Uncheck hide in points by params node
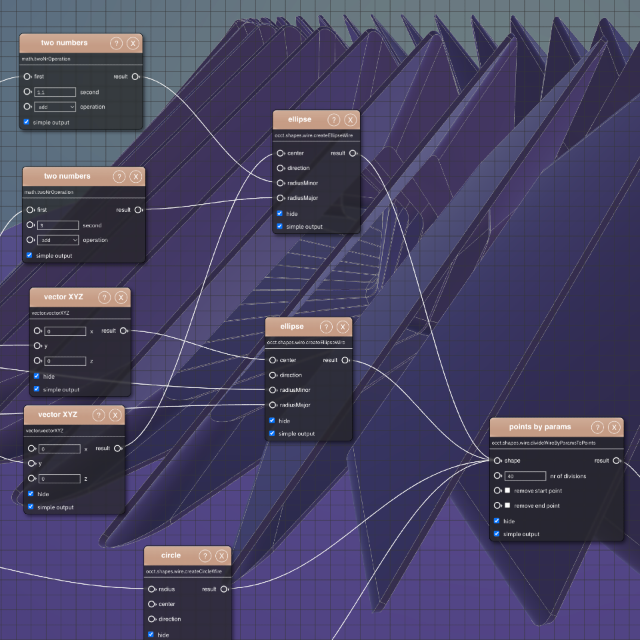640x640 pixels. coord(497,521)
